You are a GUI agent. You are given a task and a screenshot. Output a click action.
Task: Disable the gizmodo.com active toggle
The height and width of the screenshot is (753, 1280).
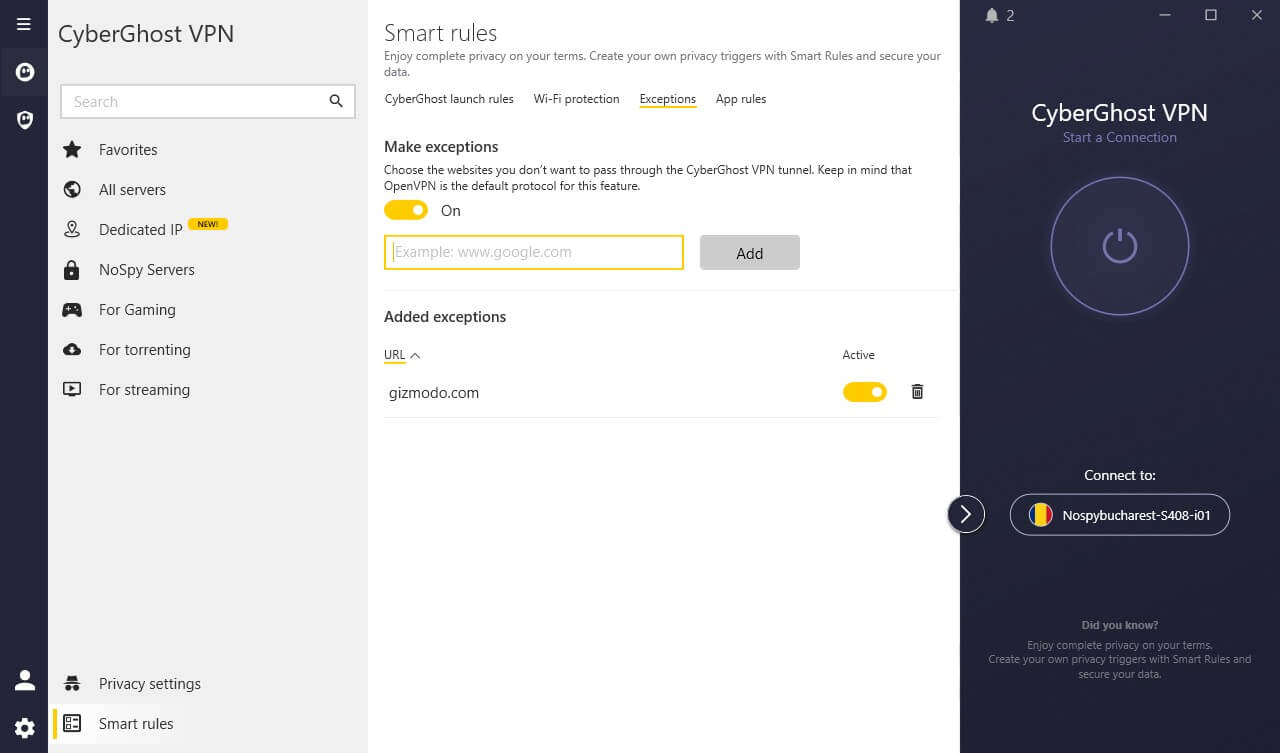click(864, 392)
